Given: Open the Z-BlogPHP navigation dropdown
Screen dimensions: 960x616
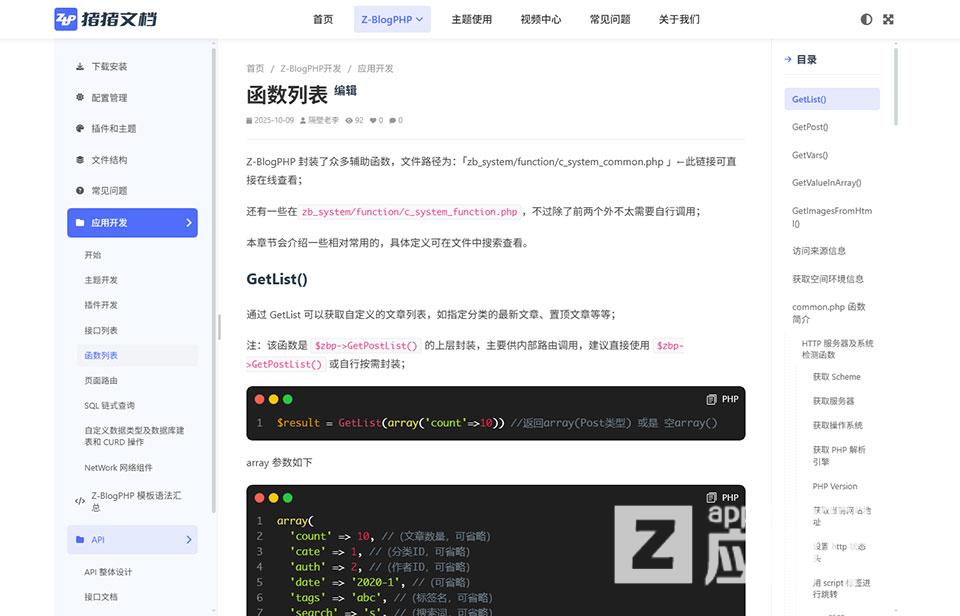Looking at the screenshot, I should coord(391,18).
